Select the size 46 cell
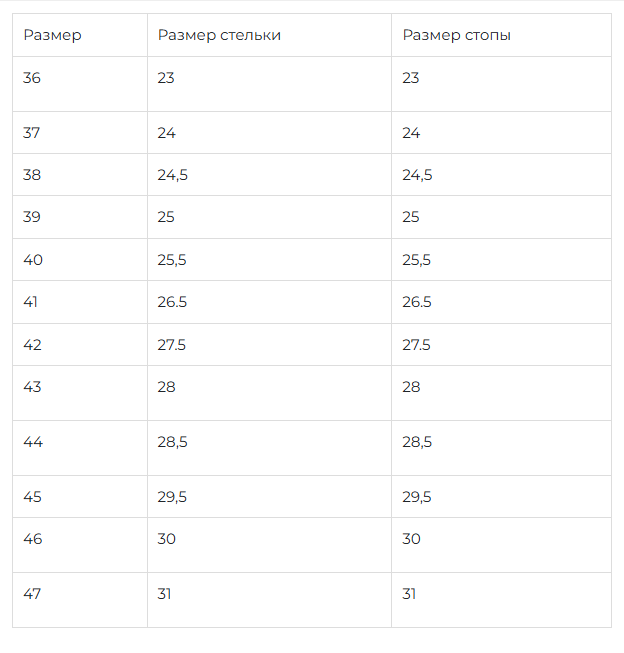Viewport: 624px width, 653px height. coord(33,539)
